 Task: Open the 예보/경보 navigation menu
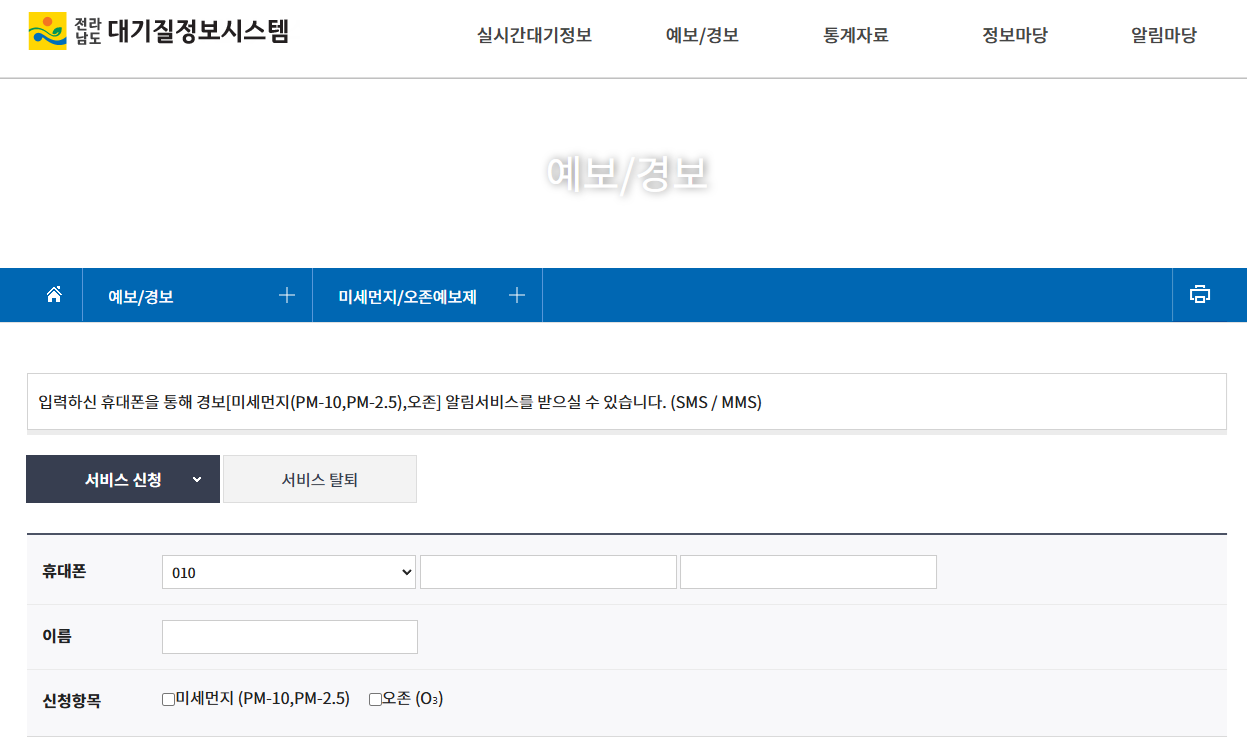pyautogui.click(x=704, y=34)
